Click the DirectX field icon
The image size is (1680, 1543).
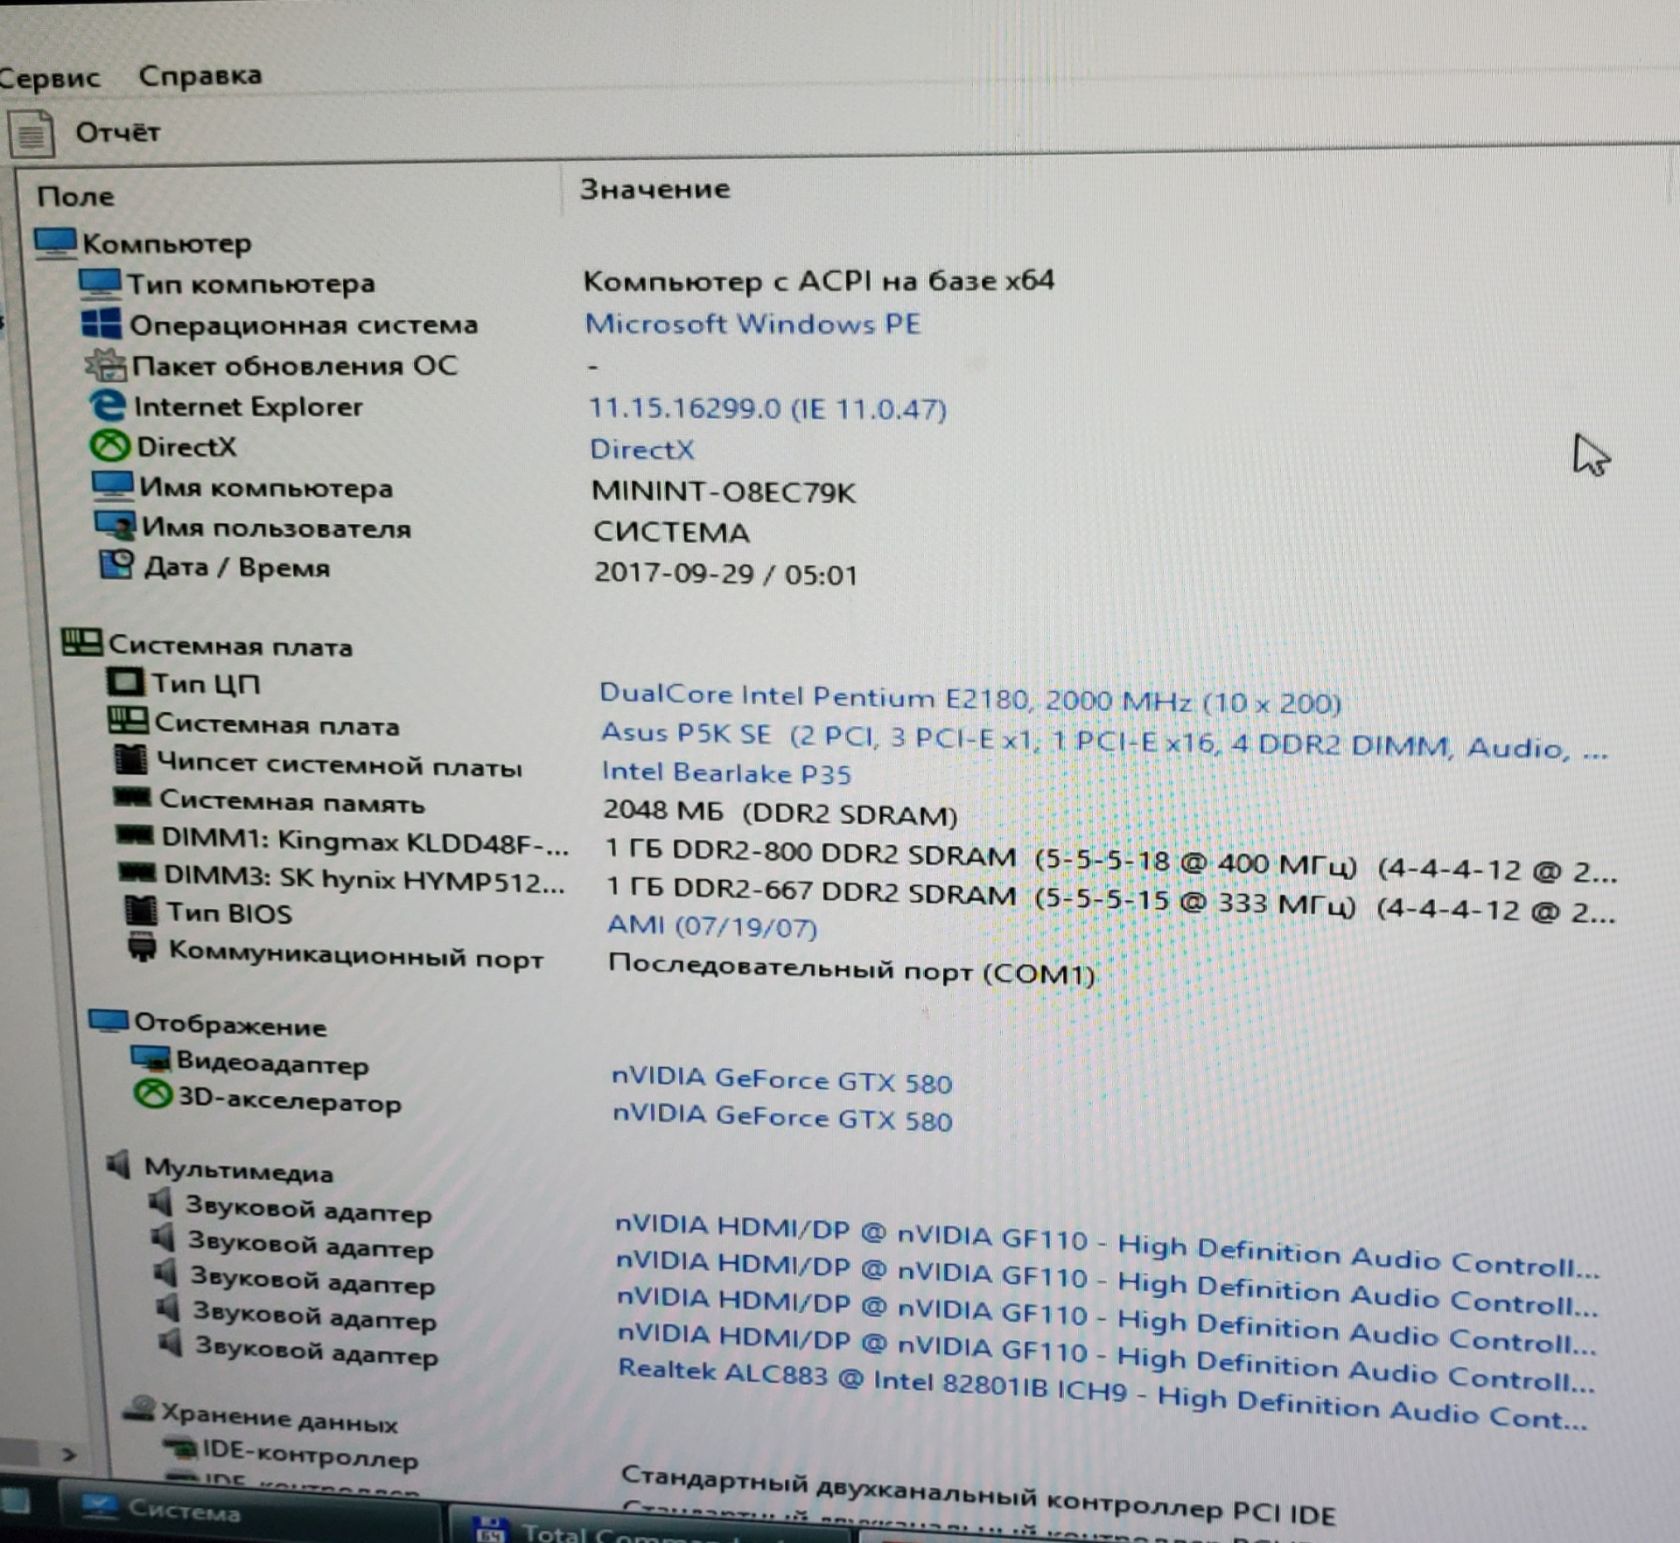[110, 445]
